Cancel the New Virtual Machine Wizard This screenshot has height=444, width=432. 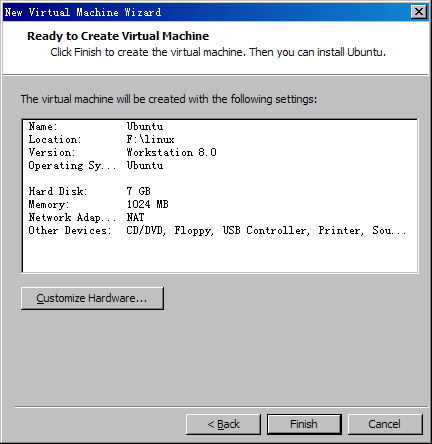385,424
